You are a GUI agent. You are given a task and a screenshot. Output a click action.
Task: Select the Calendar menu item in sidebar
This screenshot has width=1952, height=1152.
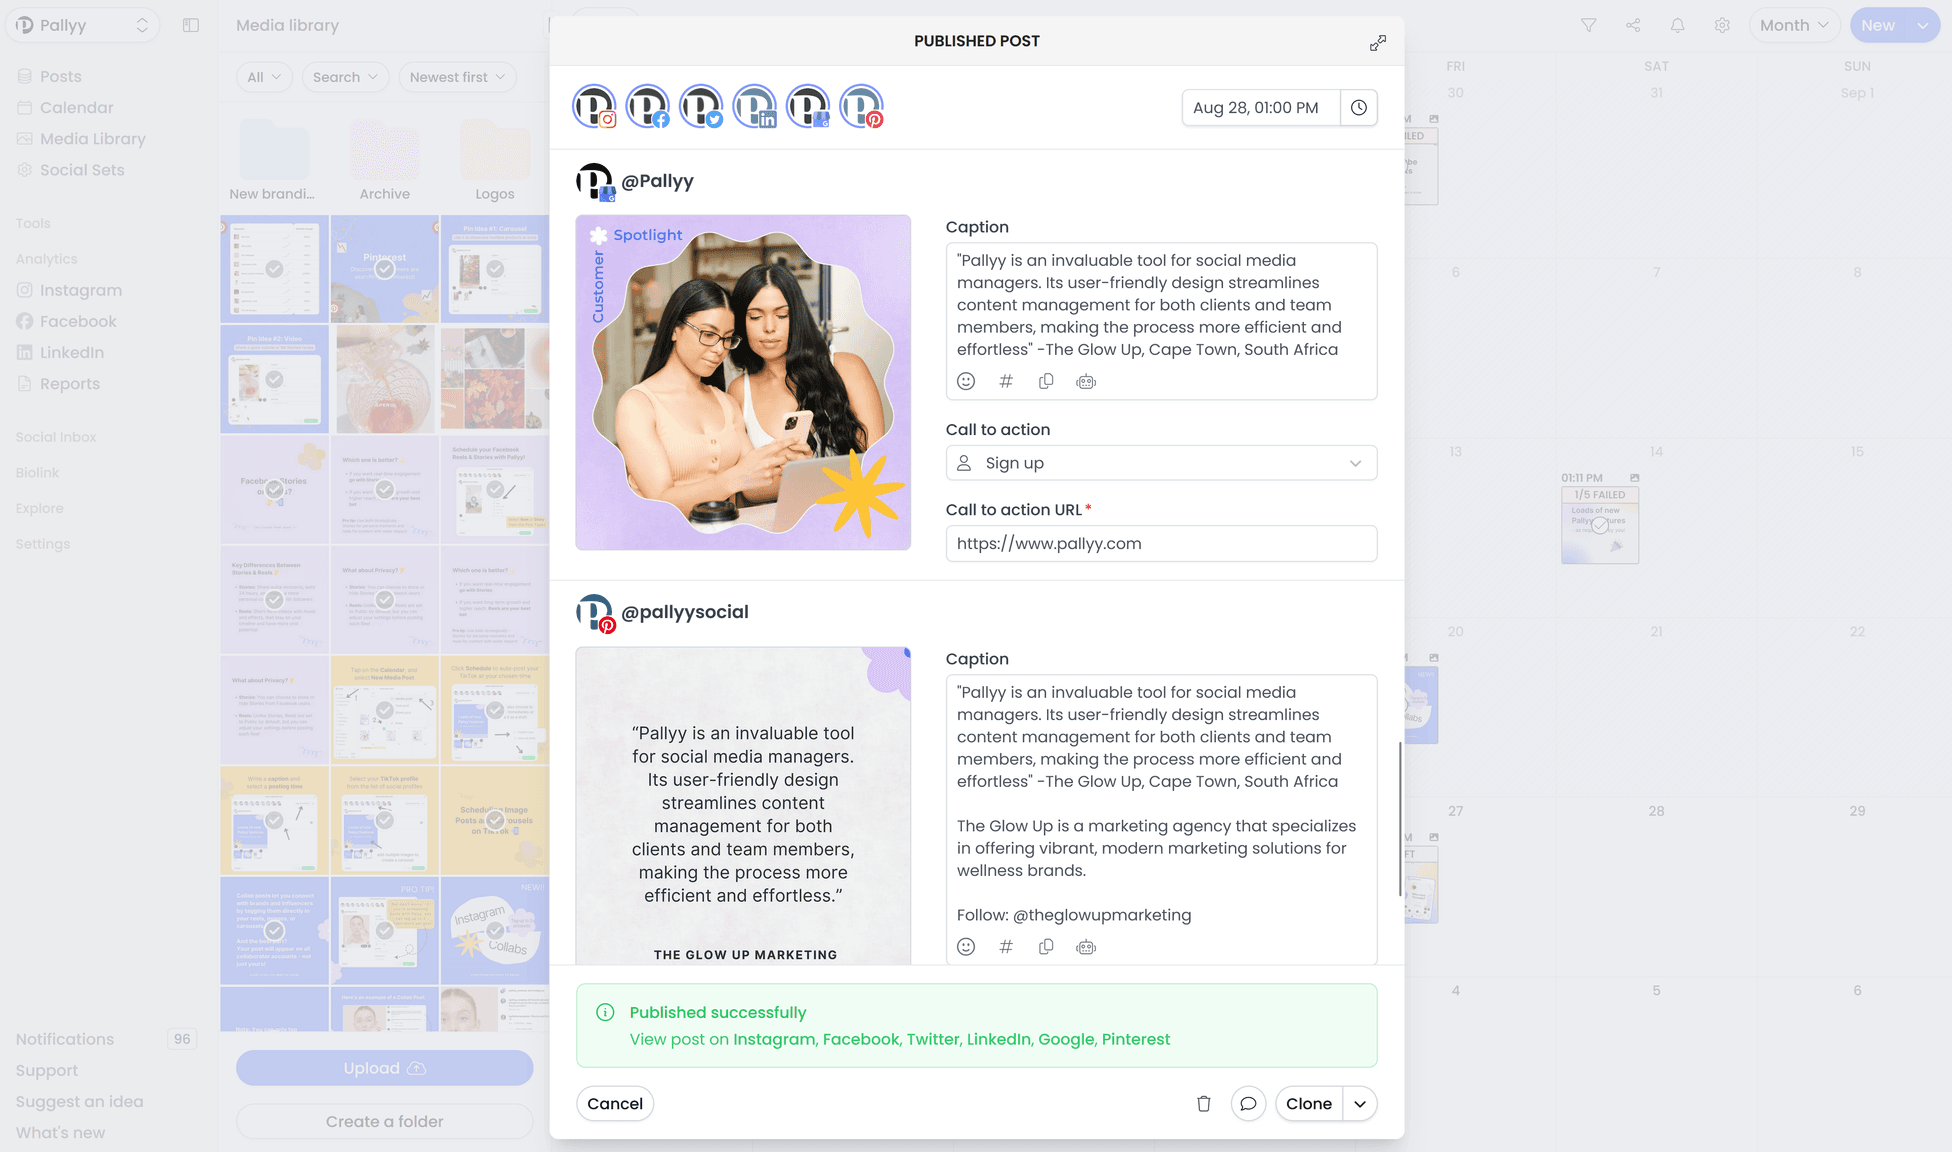tap(75, 107)
